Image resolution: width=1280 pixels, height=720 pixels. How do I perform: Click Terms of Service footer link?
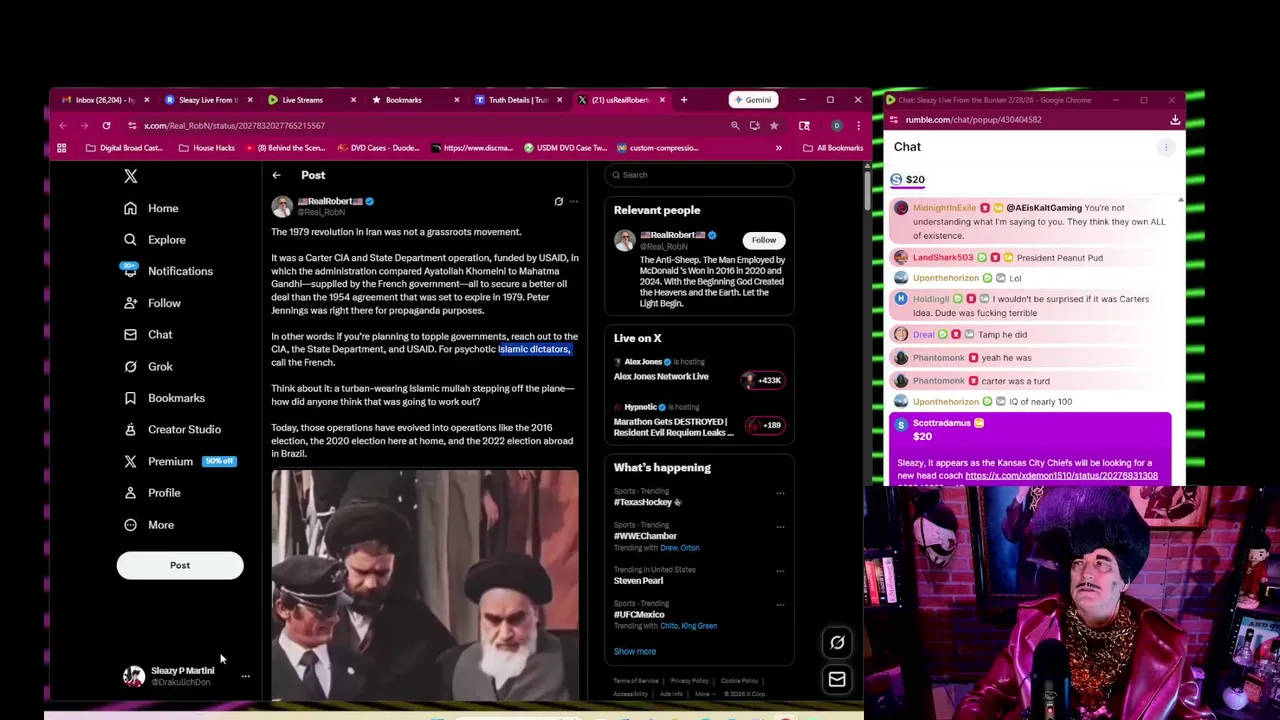tap(635, 682)
